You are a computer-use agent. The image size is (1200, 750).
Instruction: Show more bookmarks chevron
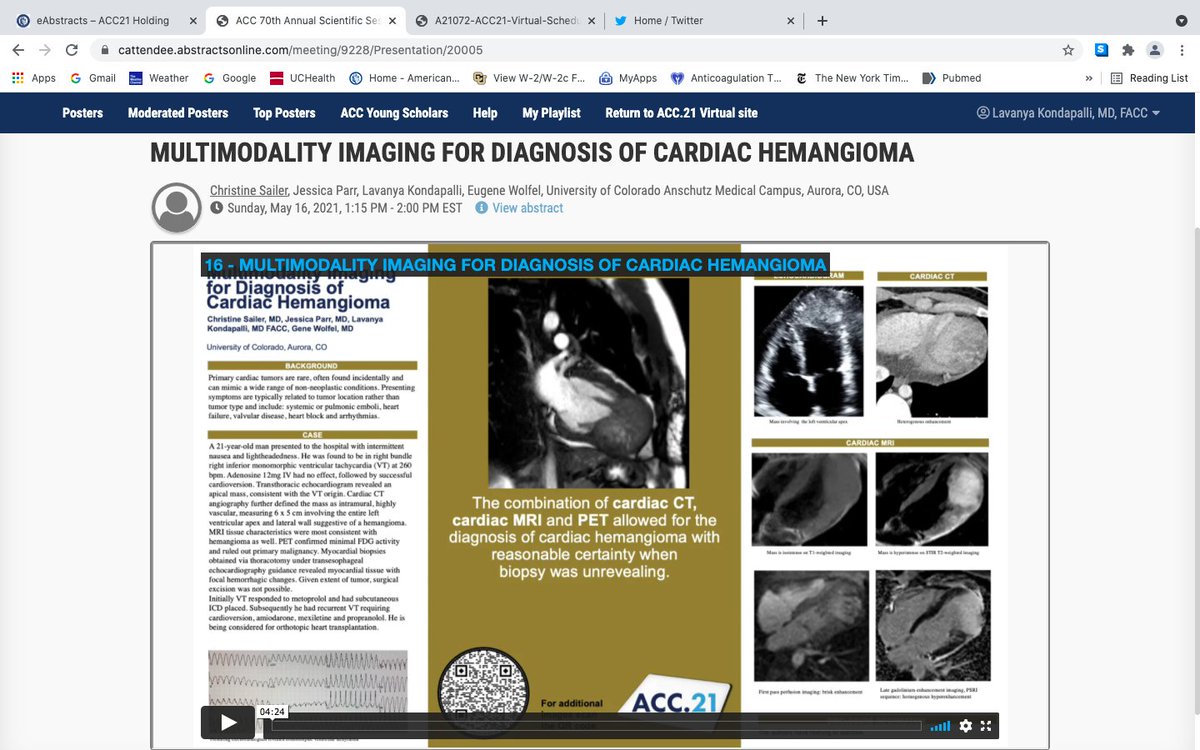pos(1088,78)
